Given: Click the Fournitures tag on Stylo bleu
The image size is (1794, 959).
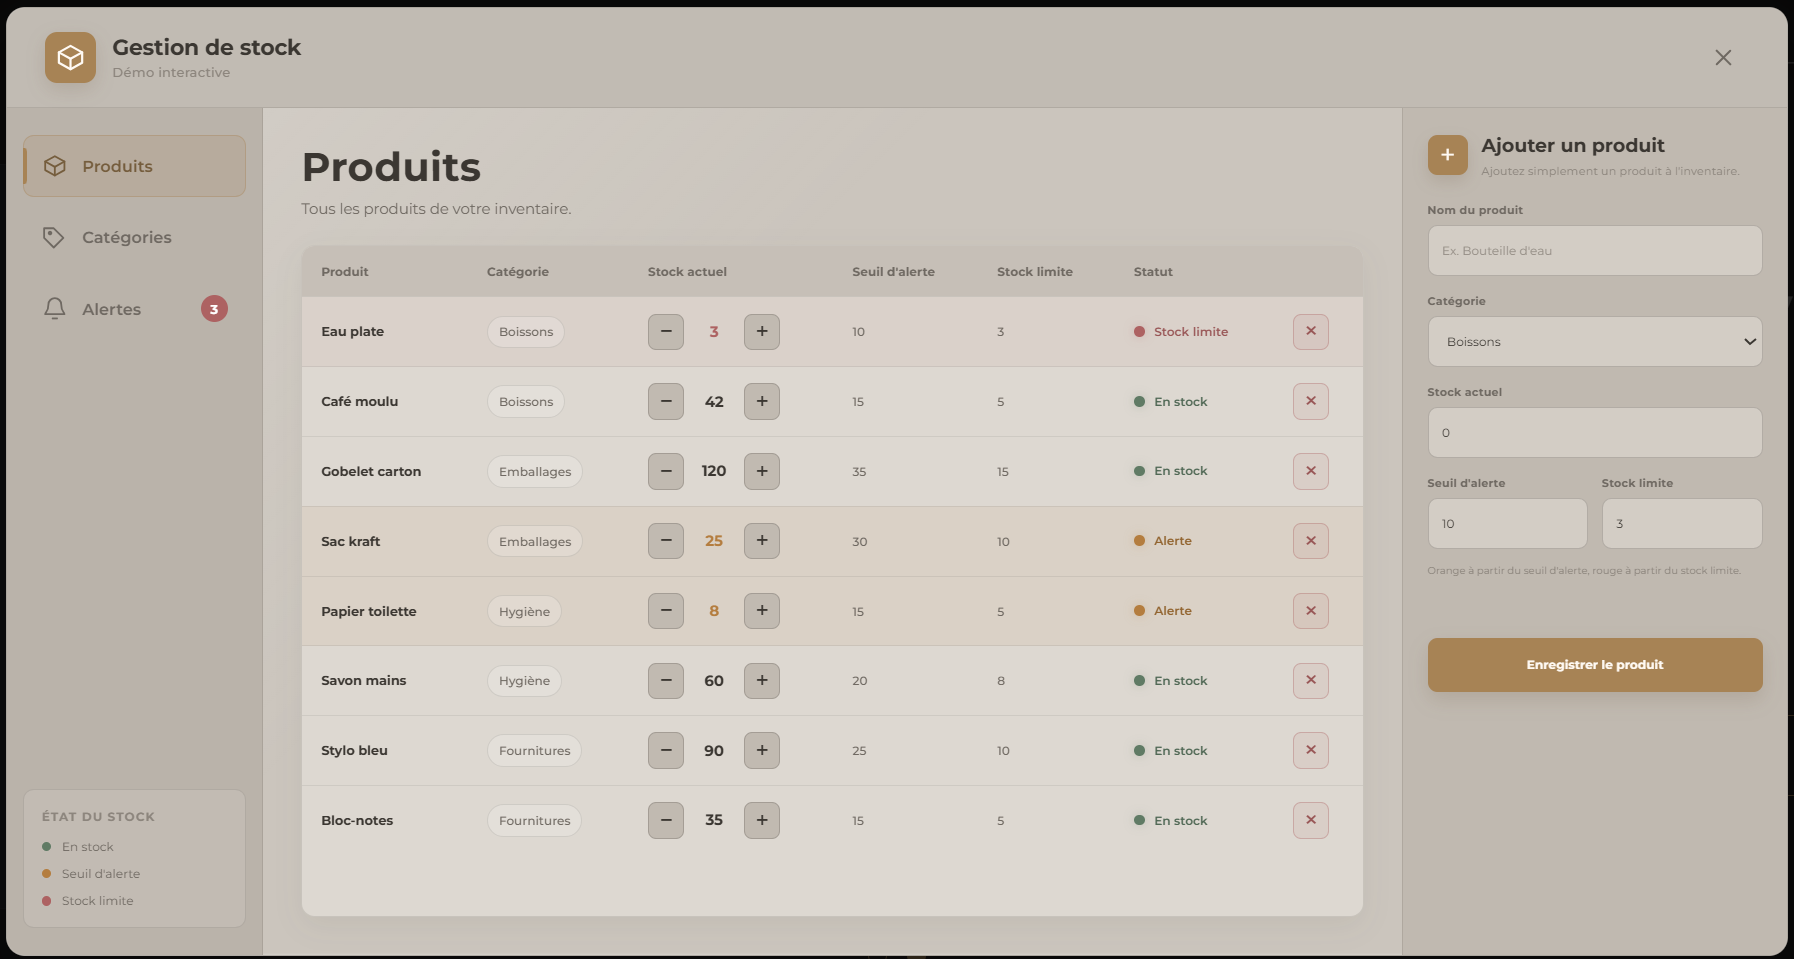Looking at the screenshot, I should point(534,751).
